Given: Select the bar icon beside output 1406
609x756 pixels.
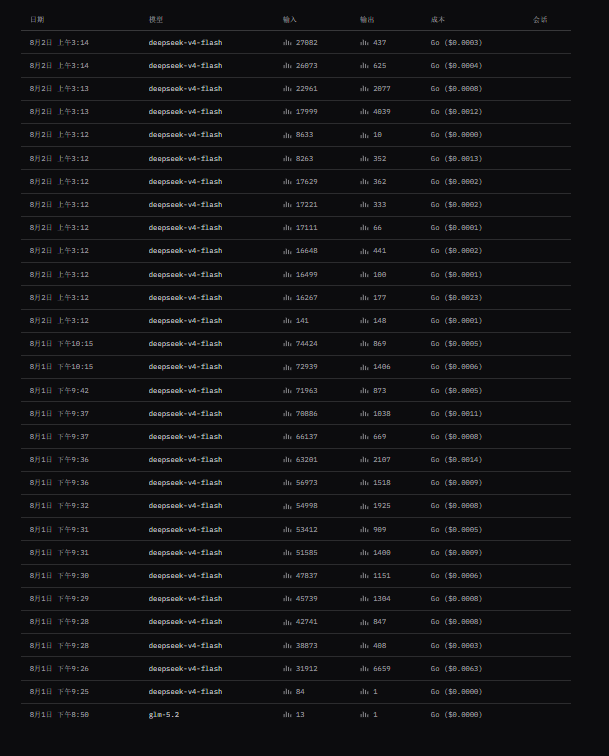Looking at the screenshot, I should 364,367.
